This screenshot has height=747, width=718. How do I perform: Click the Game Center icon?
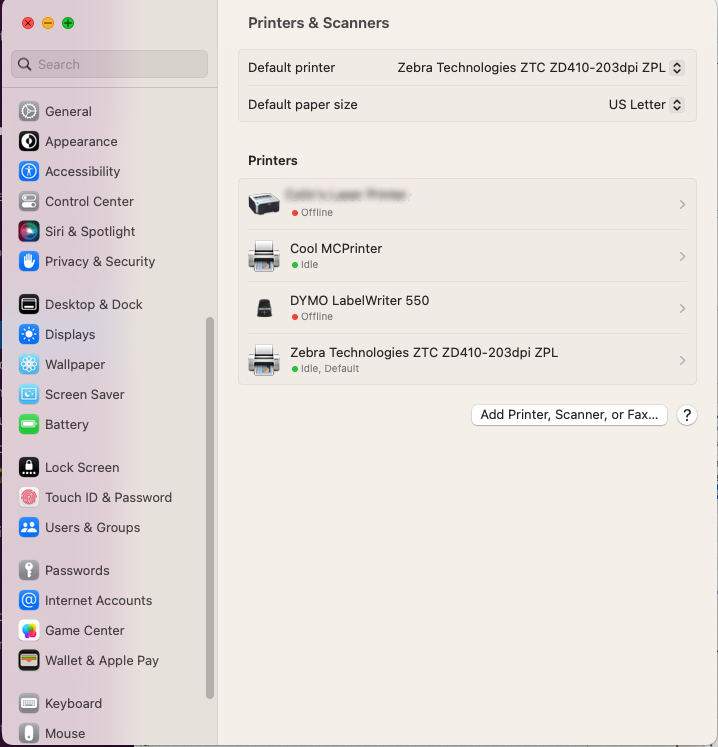[x=29, y=631]
